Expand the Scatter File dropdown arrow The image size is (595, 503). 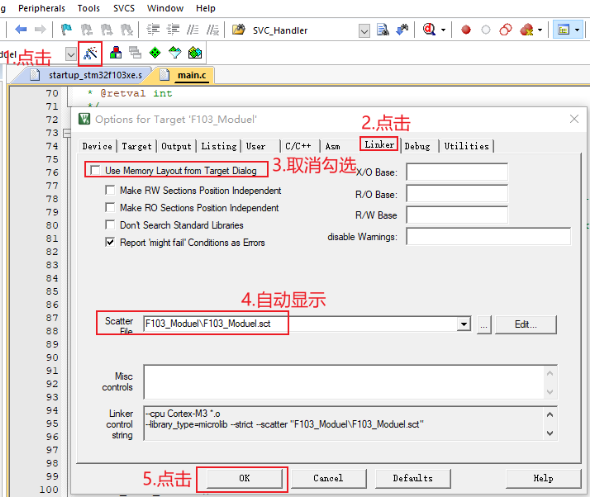click(x=464, y=324)
